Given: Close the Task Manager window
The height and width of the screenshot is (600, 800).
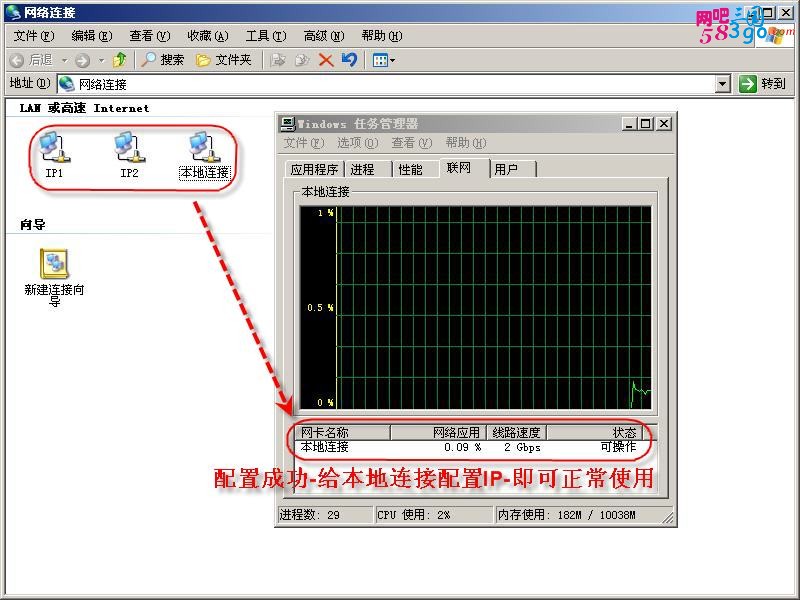Looking at the screenshot, I should coord(664,123).
